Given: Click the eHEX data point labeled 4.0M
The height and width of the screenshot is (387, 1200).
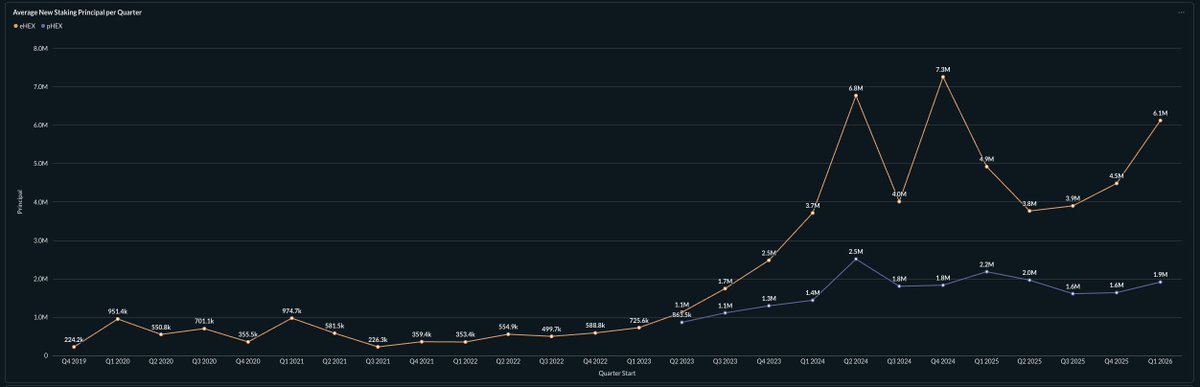Looking at the screenshot, I should click(x=899, y=201).
